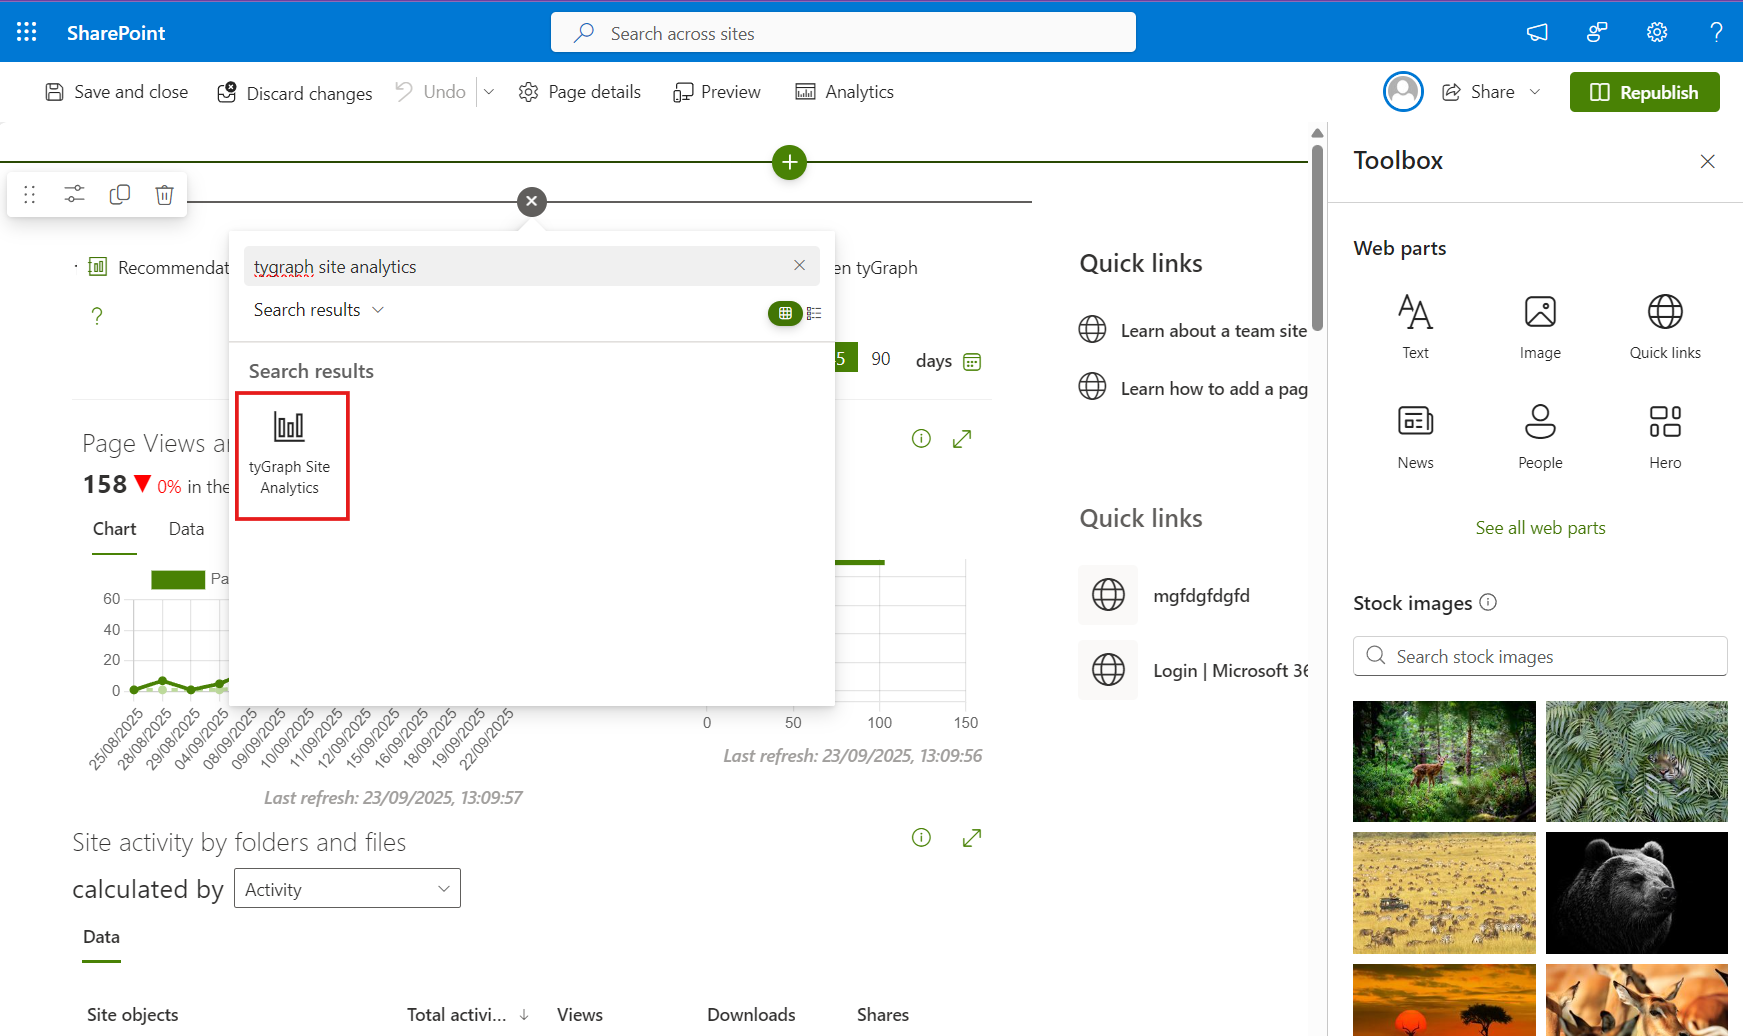This screenshot has height=1036, width=1743.
Task: Add a new section with the green plus
Action: [789, 162]
